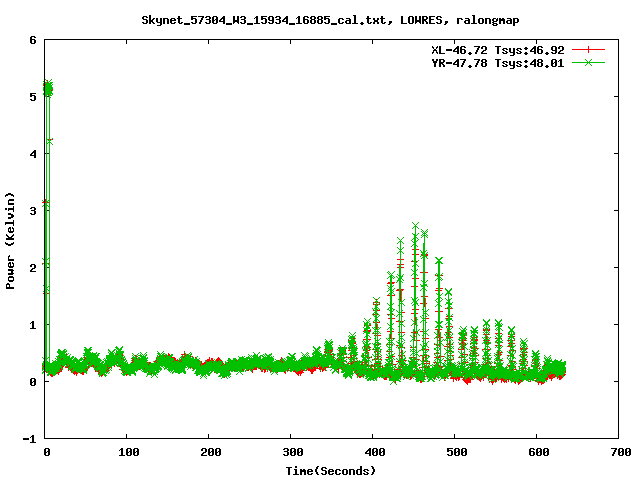Click y-axis tick label 2
Viewport: 640px width, 480px height.
pyautogui.click(x=33, y=268)
